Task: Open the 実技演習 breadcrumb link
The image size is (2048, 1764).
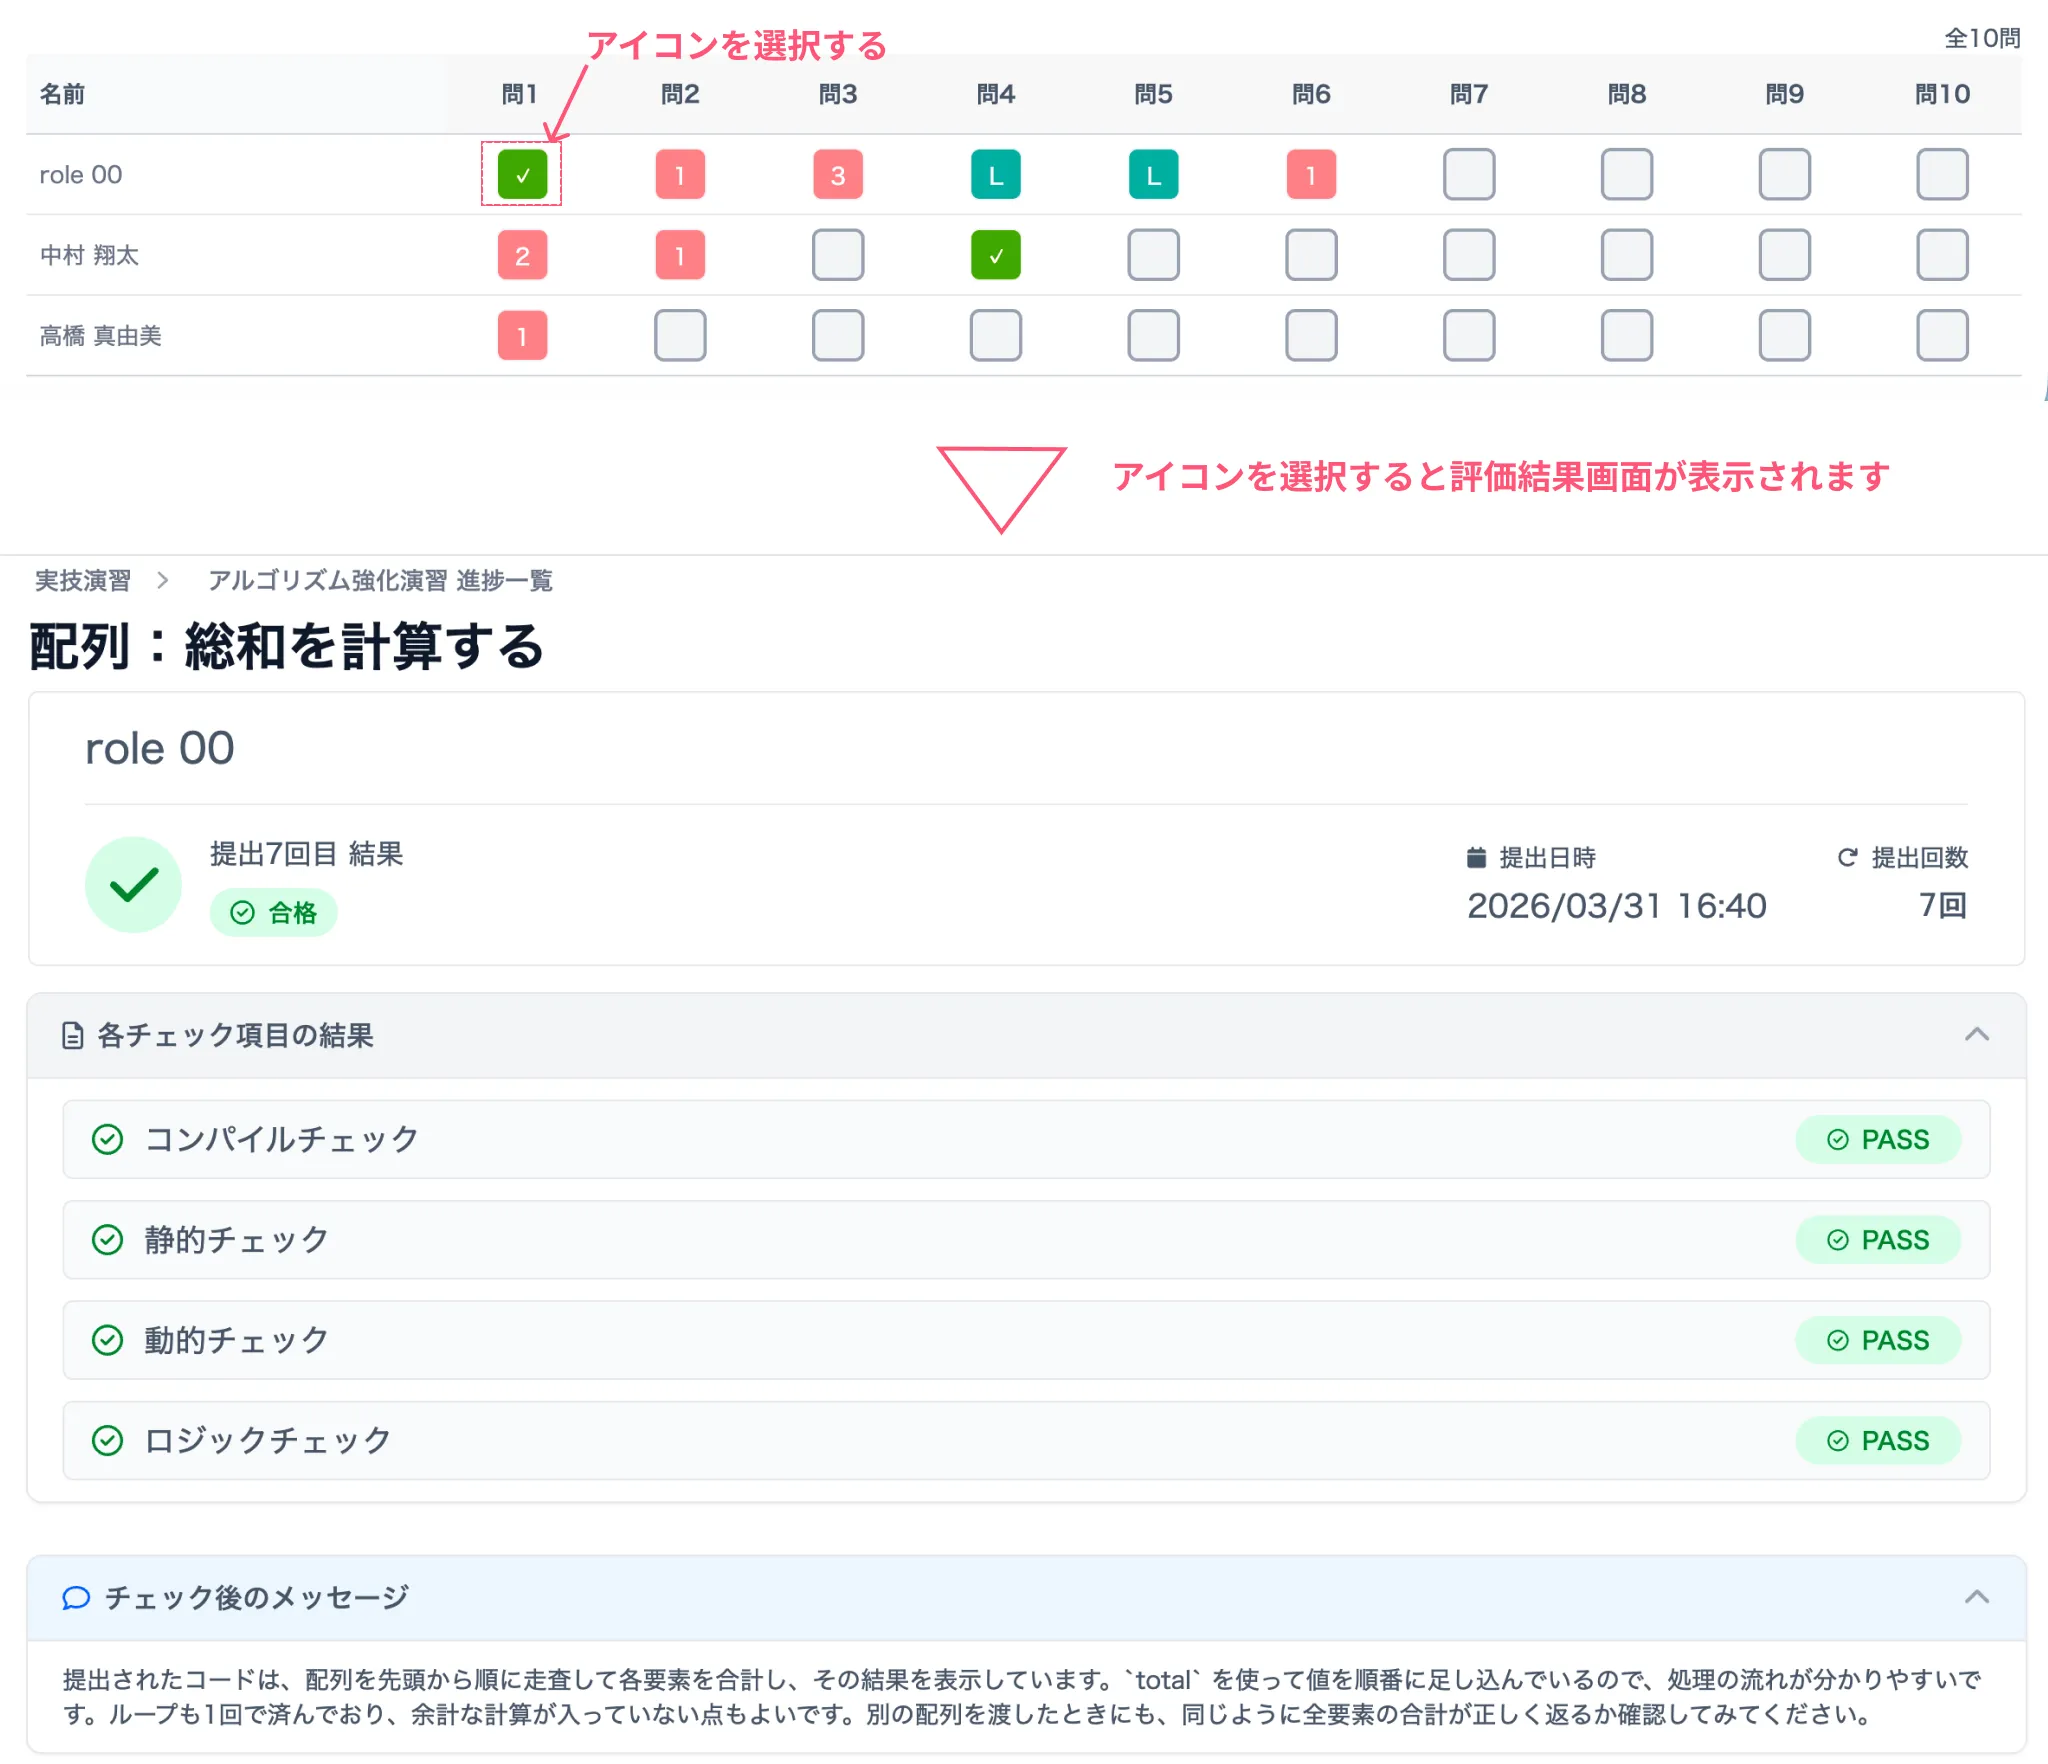Action: [81, 580]
